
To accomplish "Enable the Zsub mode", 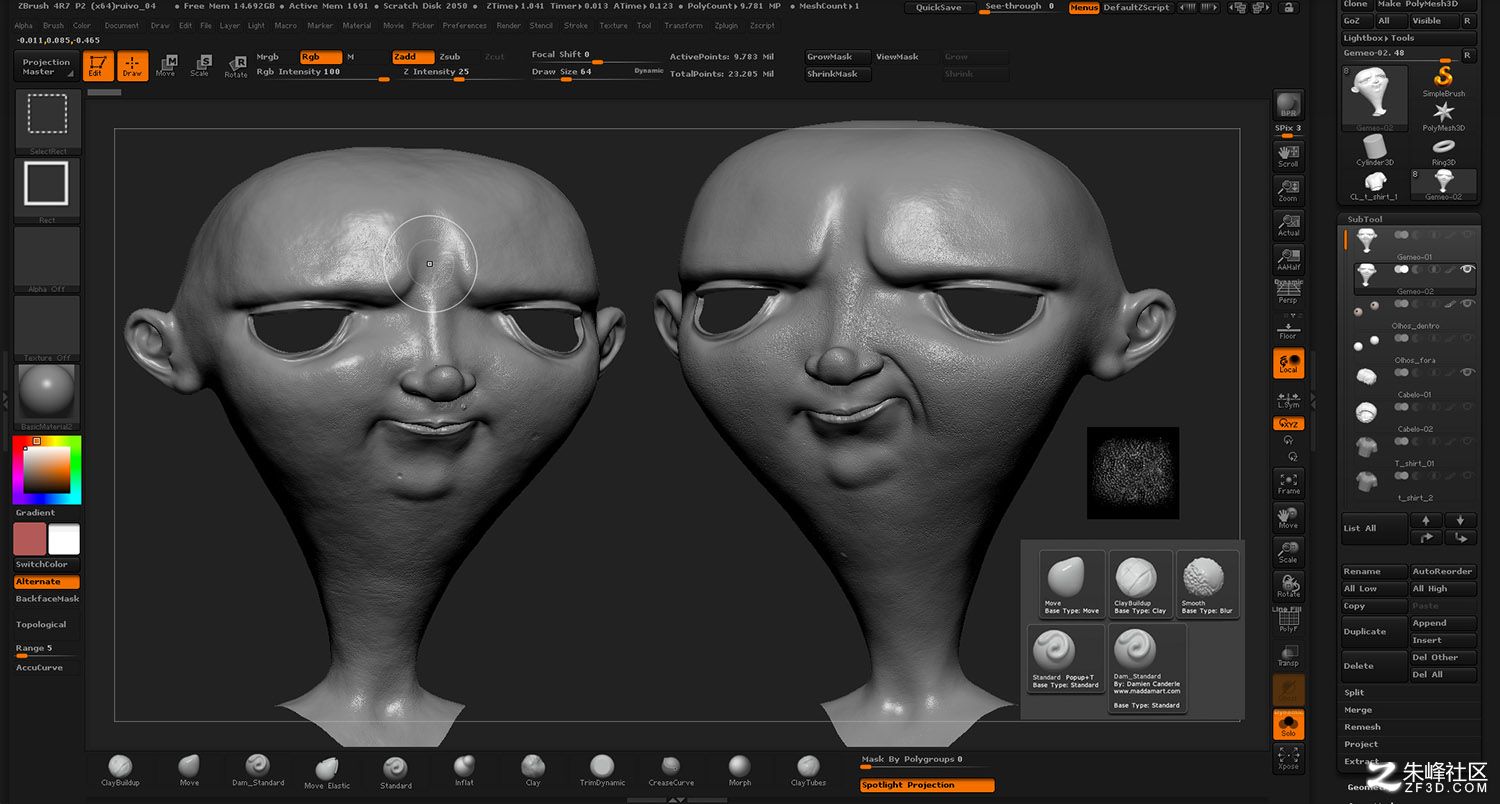I will (450, 57).
